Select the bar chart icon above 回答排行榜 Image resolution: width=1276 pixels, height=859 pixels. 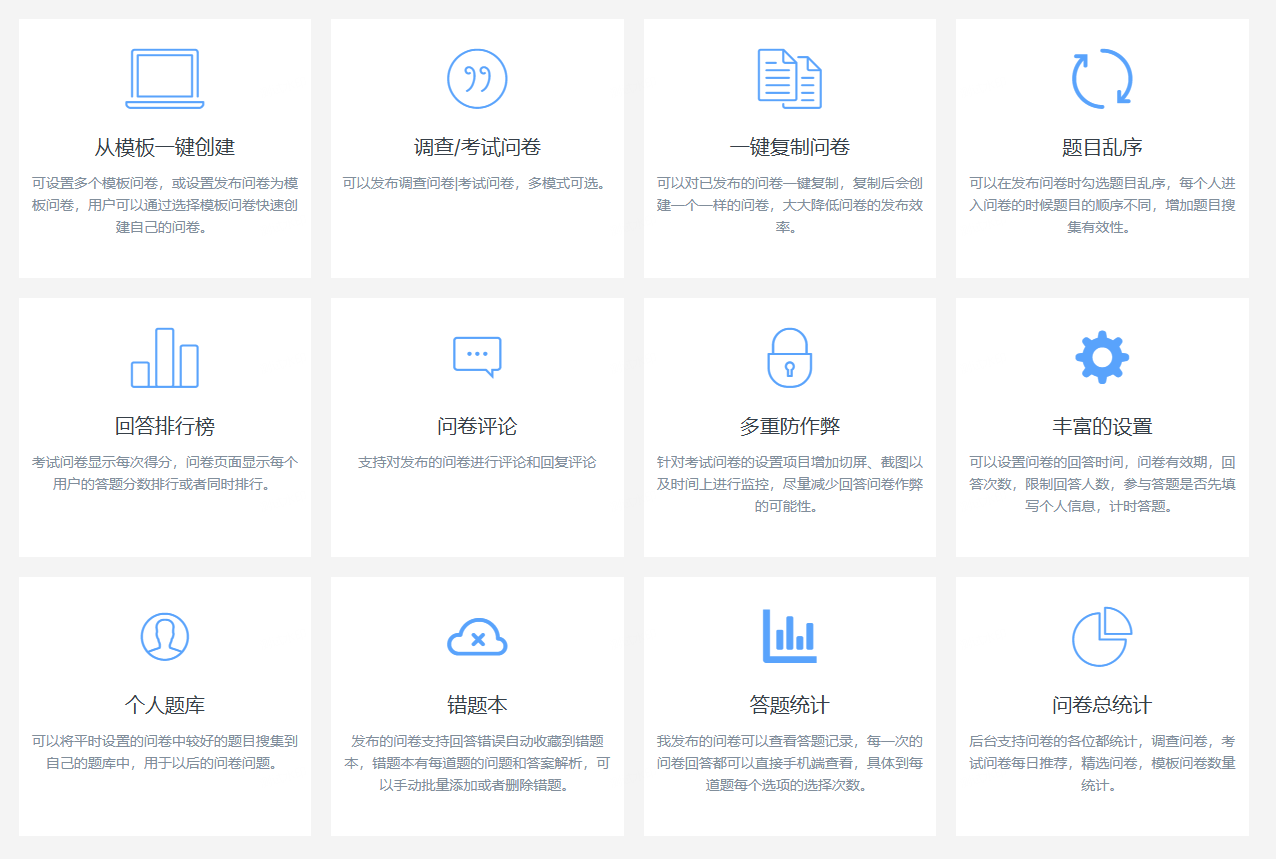[x=164, y=356]
